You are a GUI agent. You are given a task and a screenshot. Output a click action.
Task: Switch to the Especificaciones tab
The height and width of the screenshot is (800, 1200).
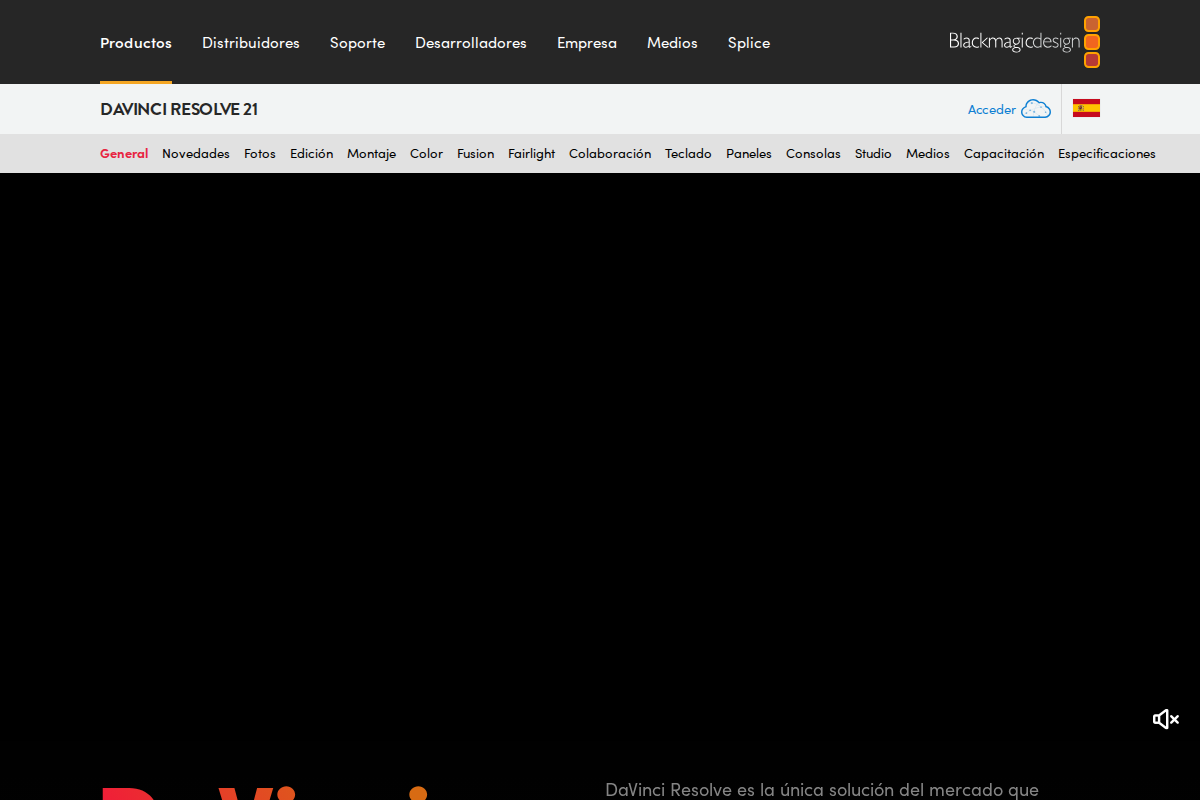click(x=1107, y=154)
